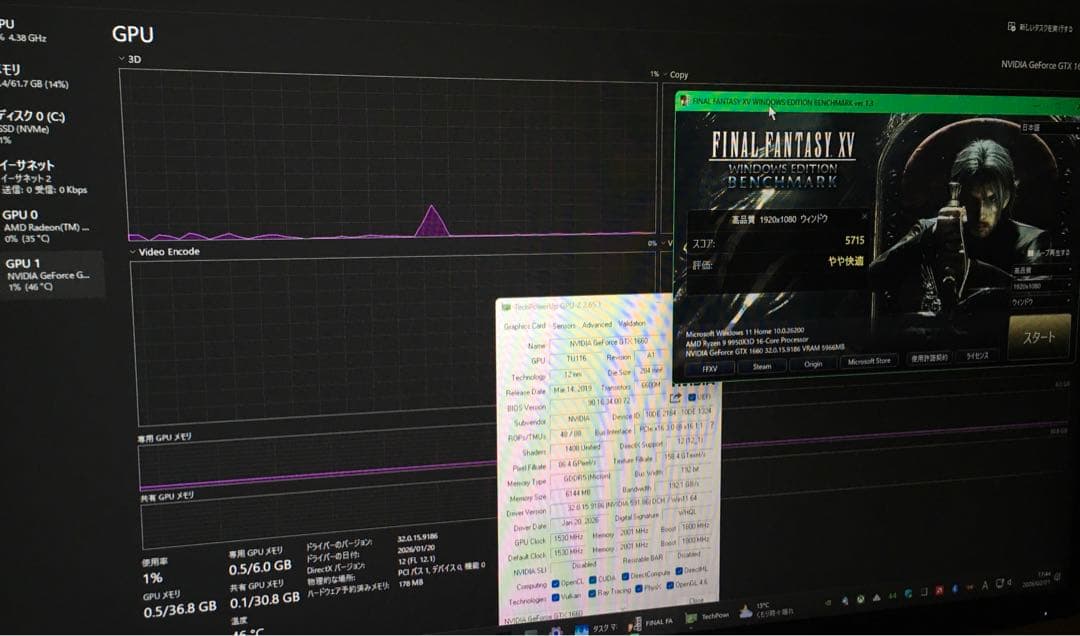Screen dimensions: 1080x636
Task: Click the Bluetooth tray icon
Action: click(955, 589)
